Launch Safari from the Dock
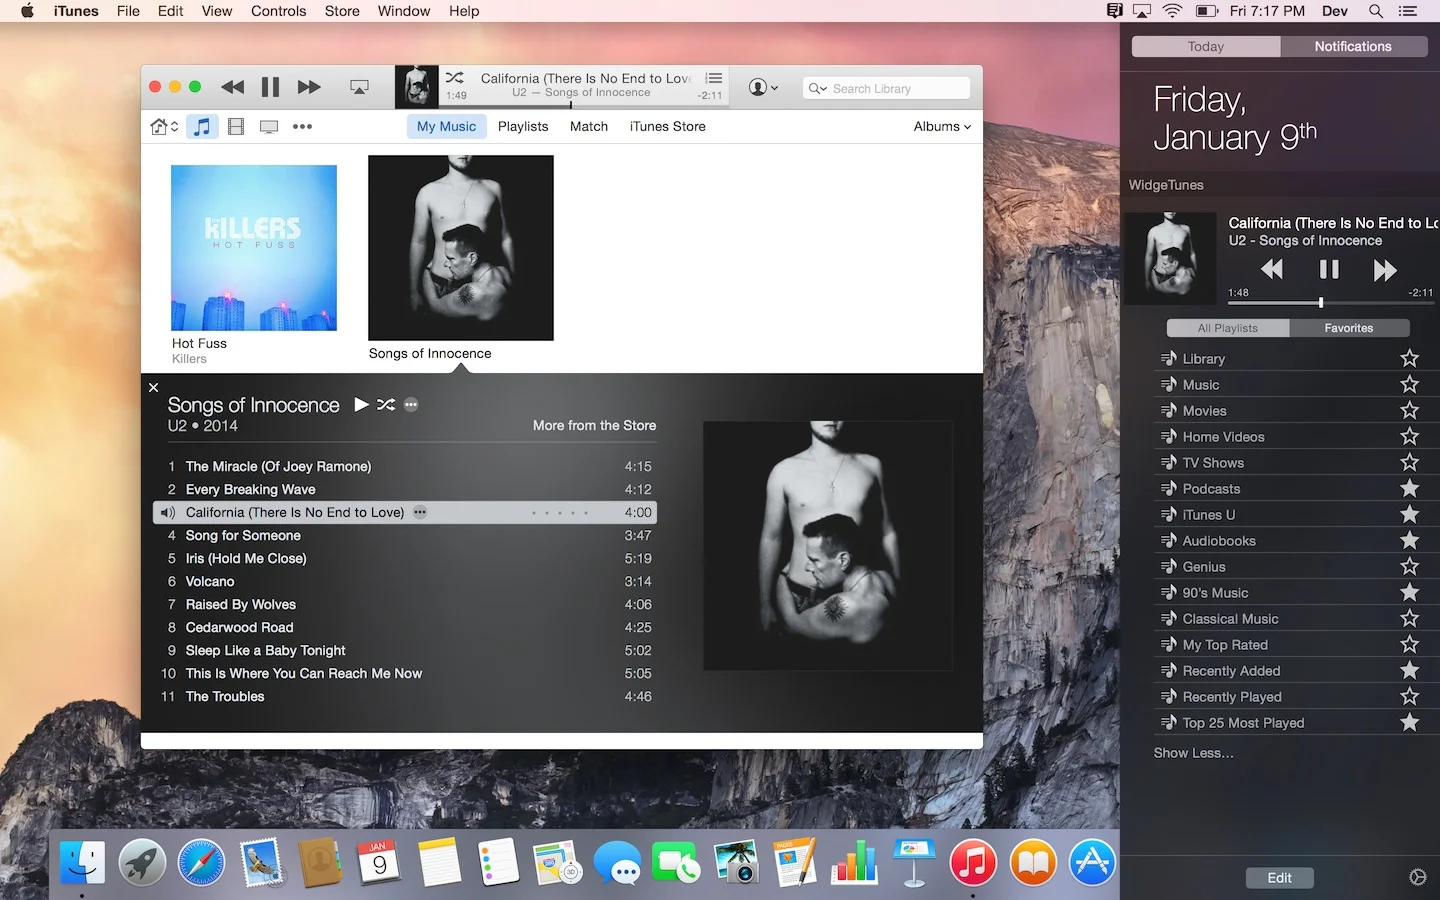 (x=201, y=862)
